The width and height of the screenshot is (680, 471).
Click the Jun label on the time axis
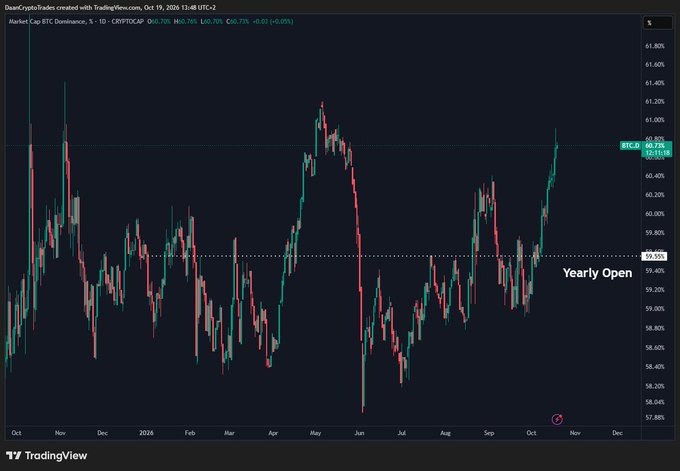tap(359, 433)
